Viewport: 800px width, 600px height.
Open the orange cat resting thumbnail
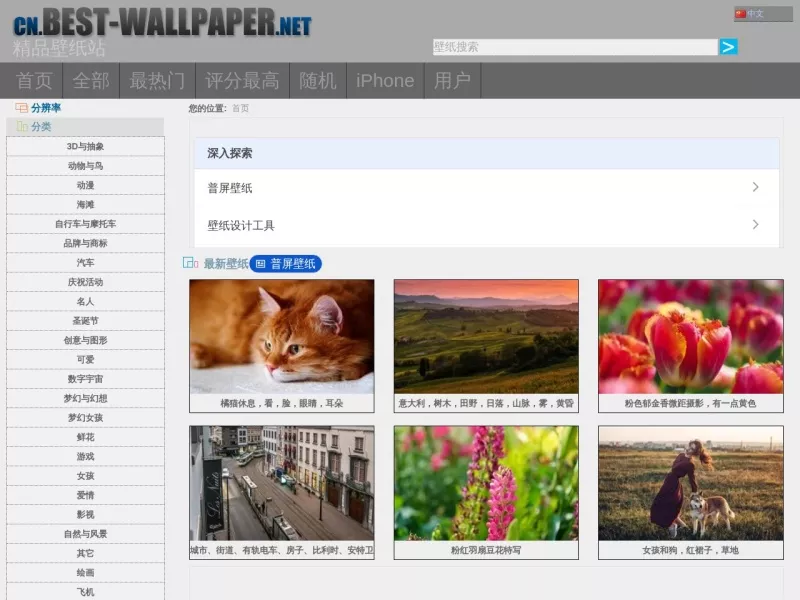(282, 337)
